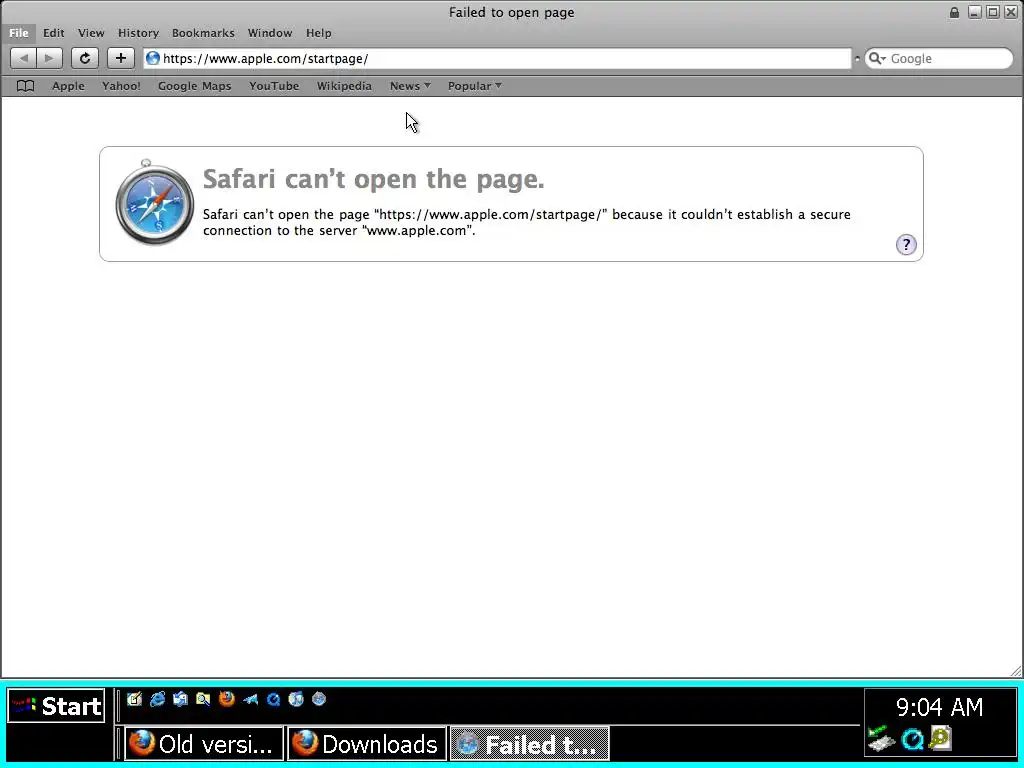The height and width of the screenshot is (768, 1024).
Task: Click the Google search field
Action: [x=938, y=58]
